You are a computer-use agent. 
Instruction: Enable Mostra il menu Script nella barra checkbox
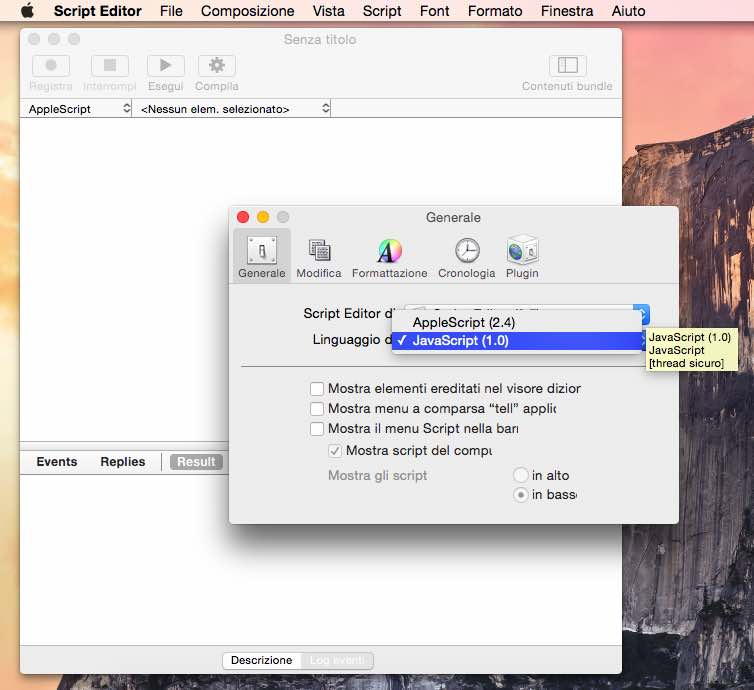coord(317,428)
